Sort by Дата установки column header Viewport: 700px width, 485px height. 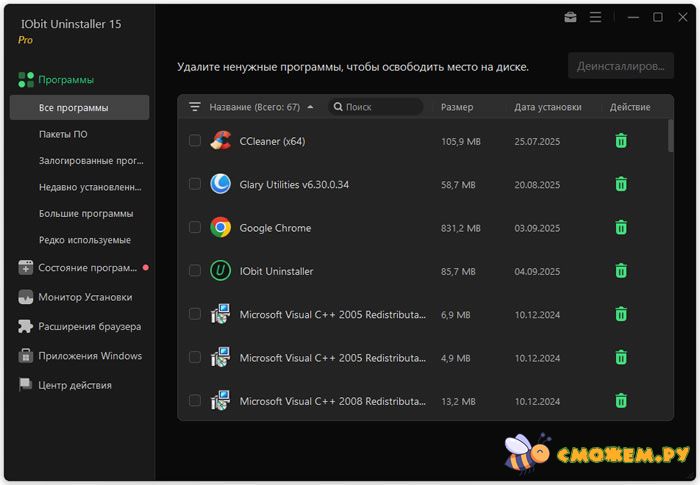(x=548, y=107)
